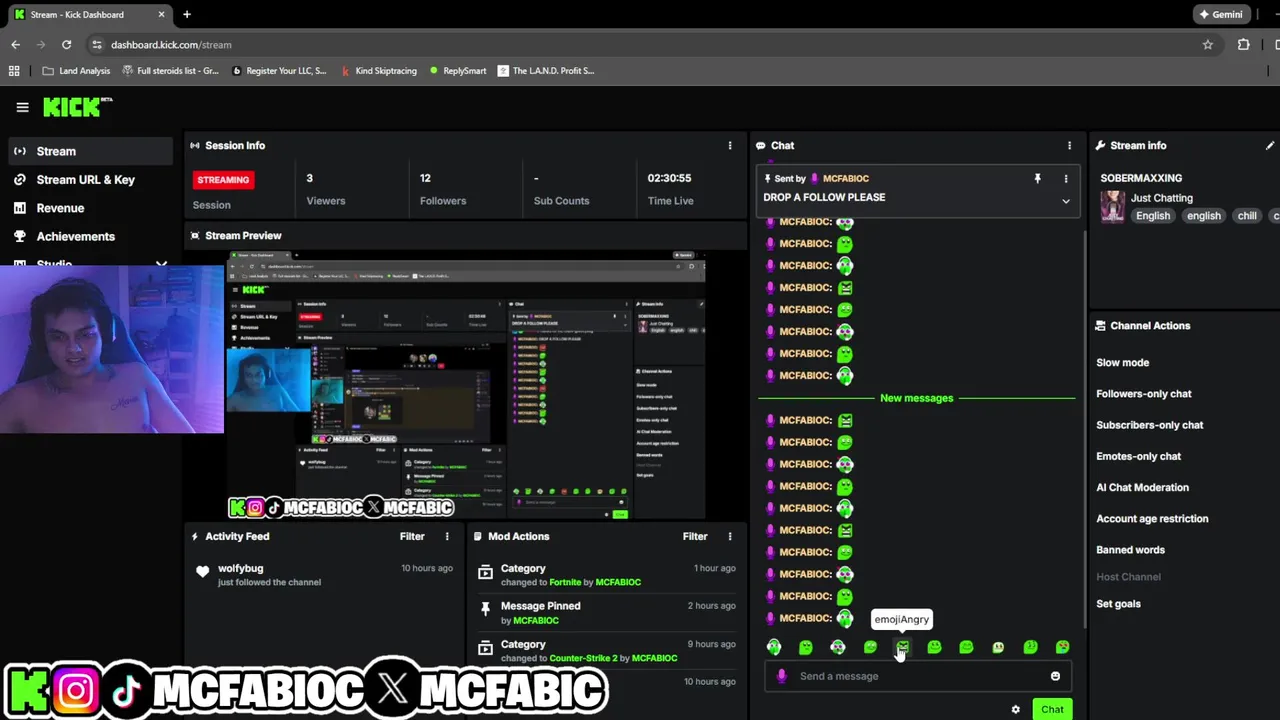Toggle Subscribers-only chat
This screenshot has width=1280, height=720.
pyautogui.click(x=1150, y=425)
